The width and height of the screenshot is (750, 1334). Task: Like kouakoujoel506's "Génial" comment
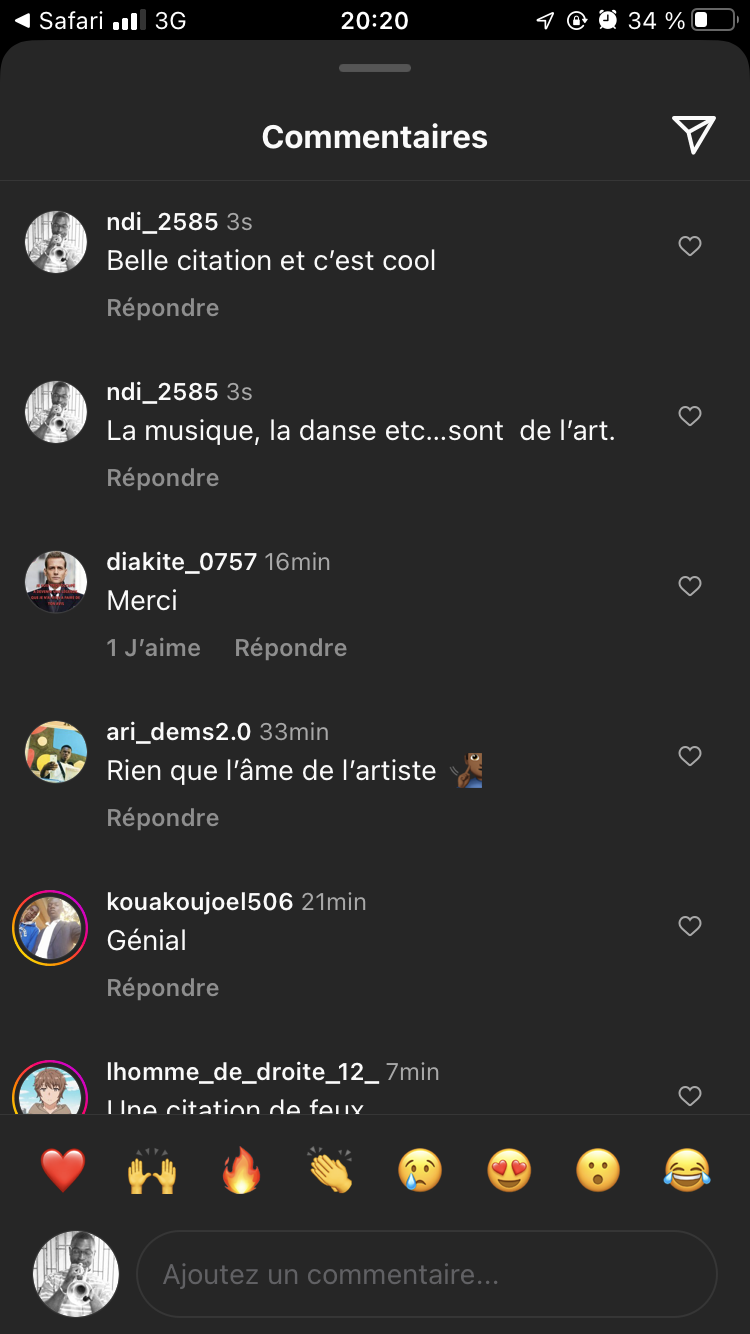coord(690,926)
